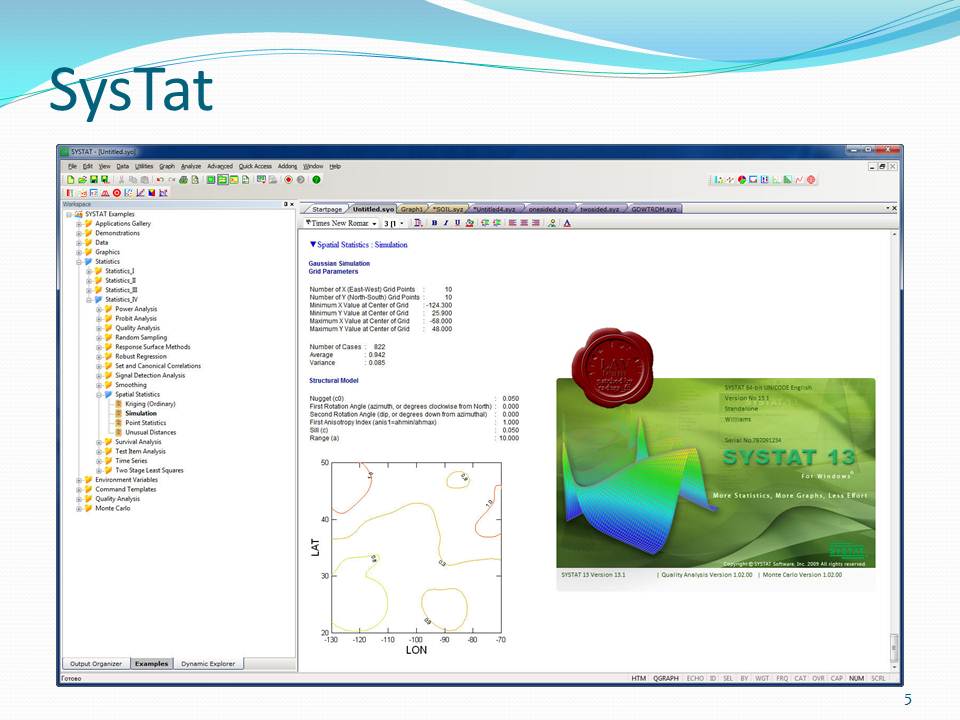Collapse the Statistics_IV node

pos(89,300)
